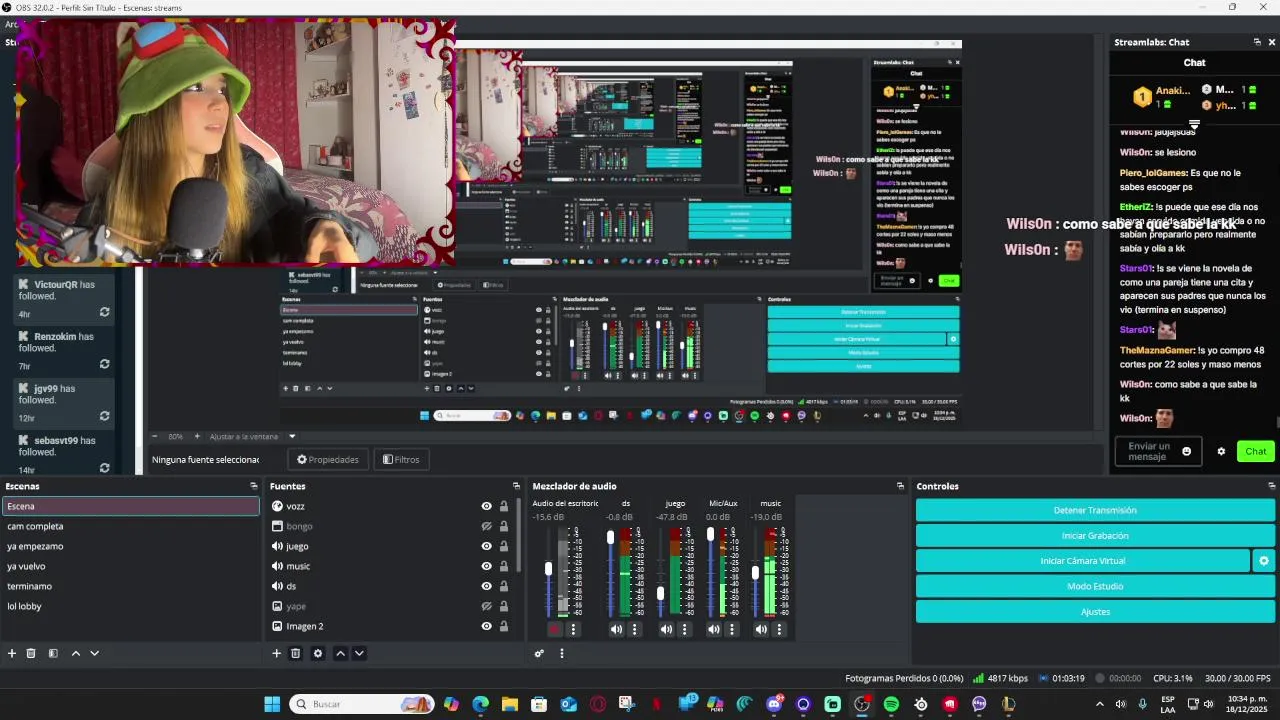Switch to ya empezamo scene

pyautogui.click(x=130, y=546)
